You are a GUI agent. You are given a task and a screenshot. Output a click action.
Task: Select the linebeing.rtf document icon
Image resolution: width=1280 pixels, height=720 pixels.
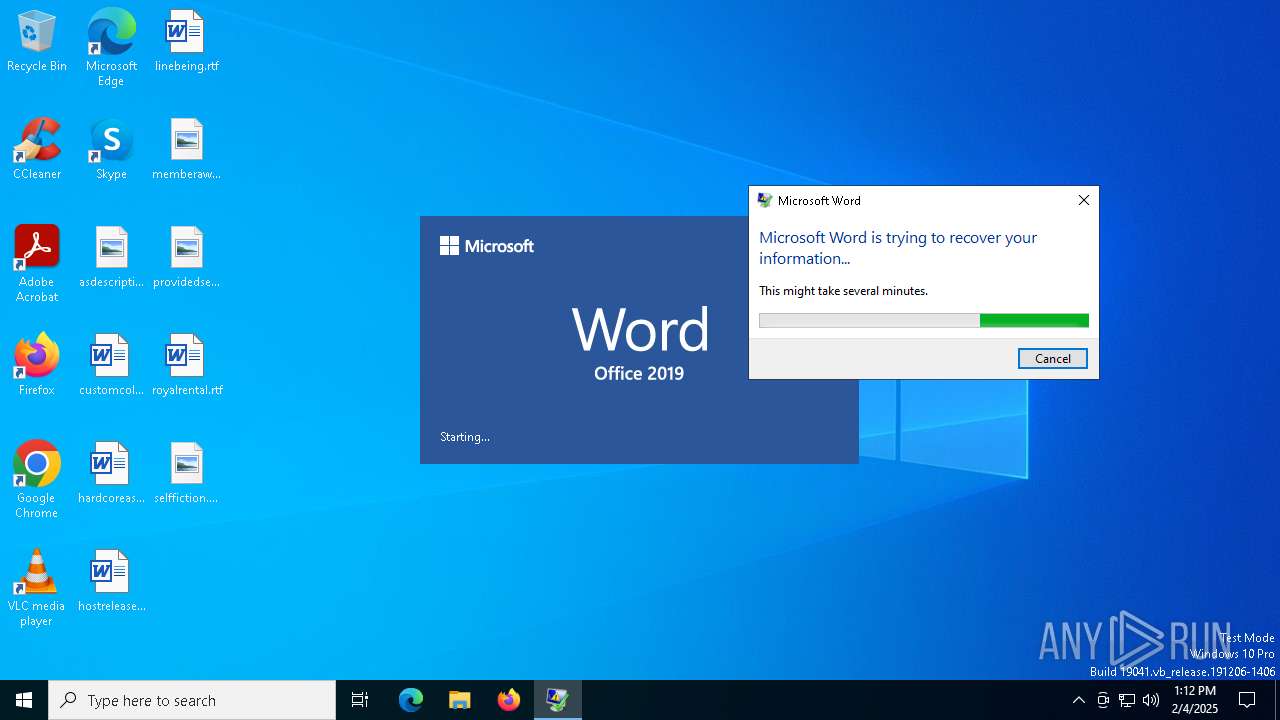click(186, 42)
